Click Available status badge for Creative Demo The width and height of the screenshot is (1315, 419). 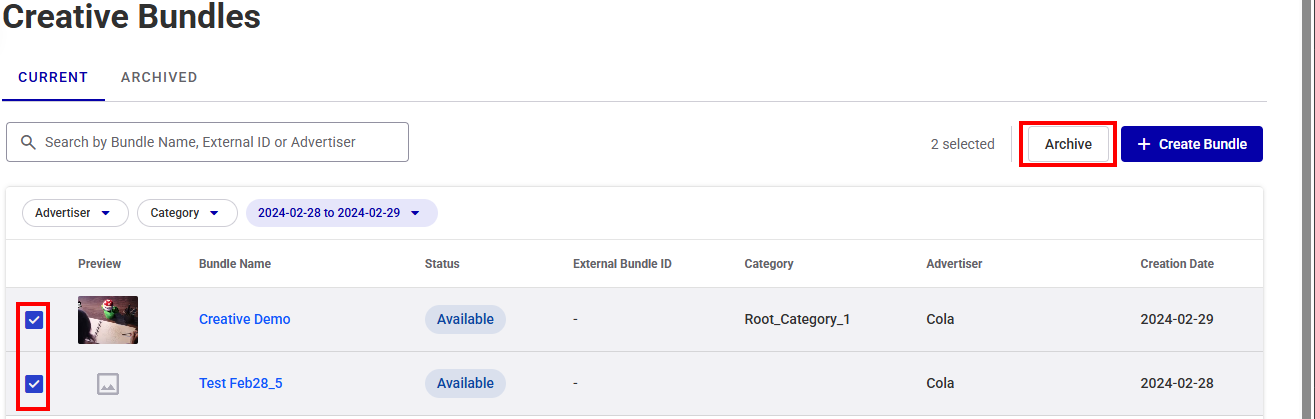click(465, 319)
